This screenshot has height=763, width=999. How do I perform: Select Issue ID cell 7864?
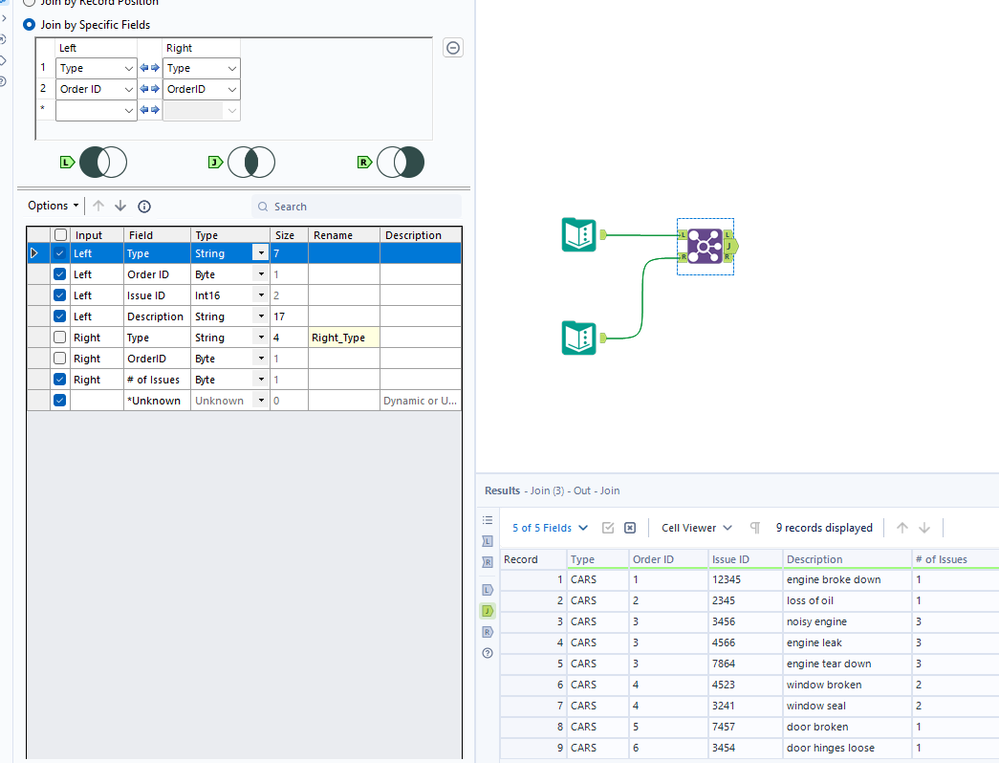(x=745, y=664)
